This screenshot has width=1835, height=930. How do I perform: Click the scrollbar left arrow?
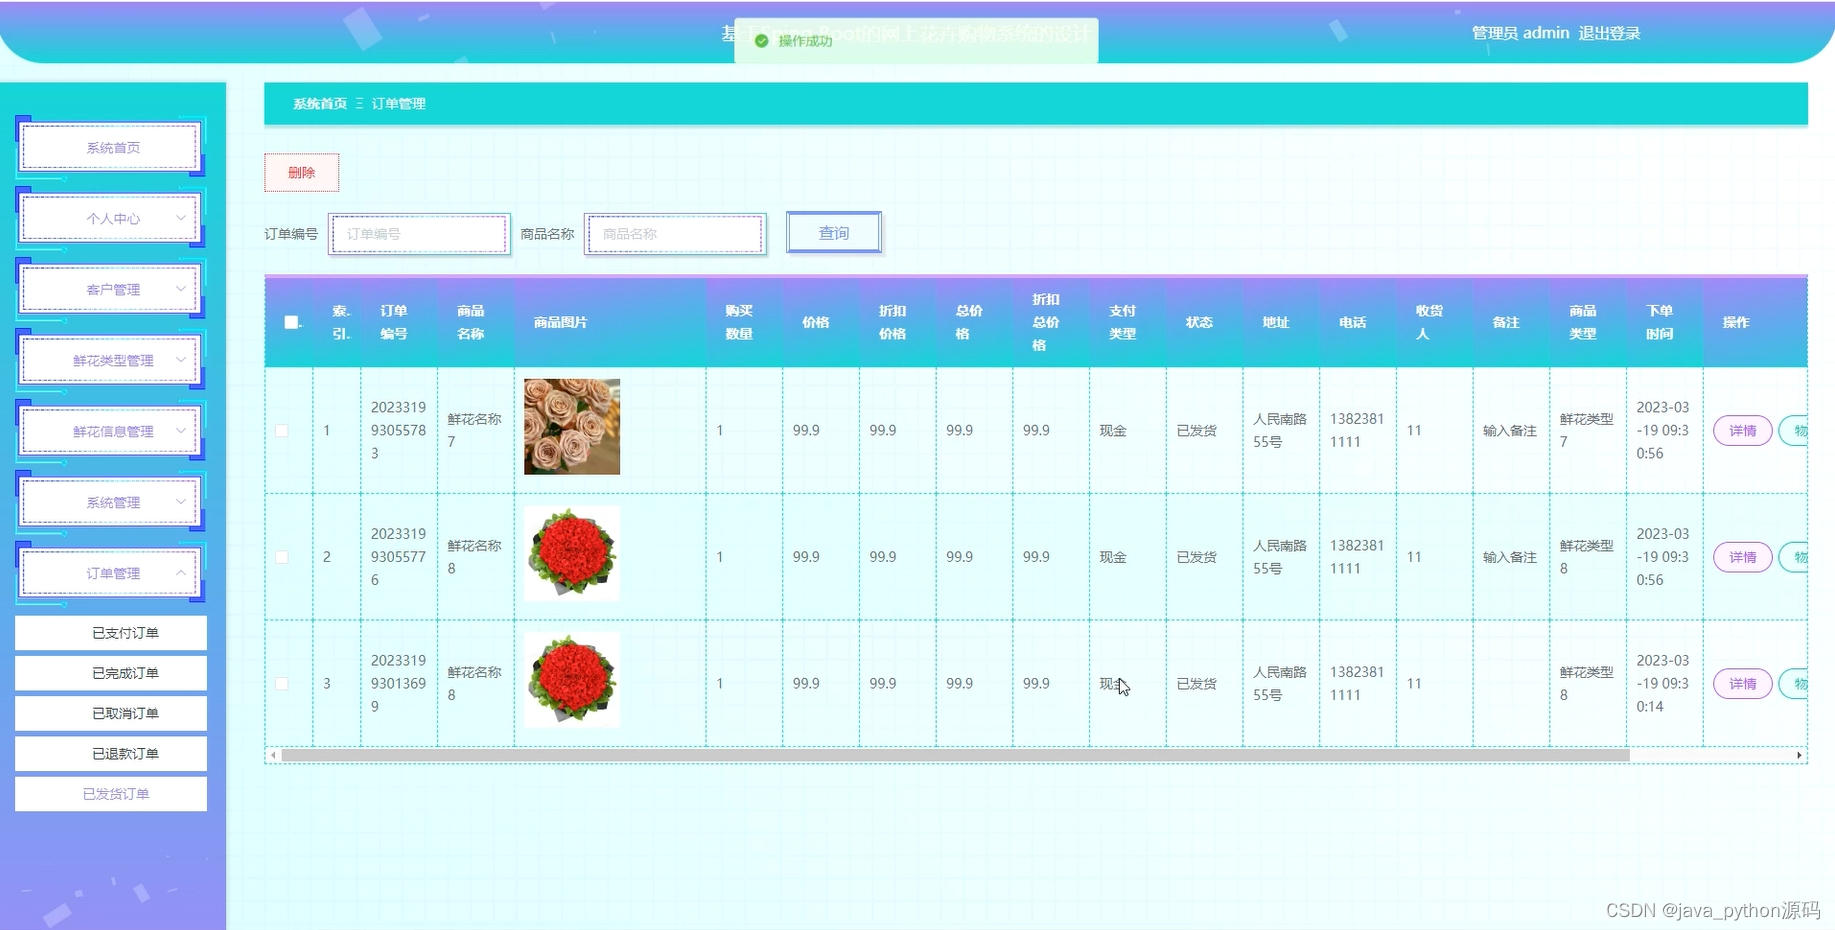tap(273, 756)
